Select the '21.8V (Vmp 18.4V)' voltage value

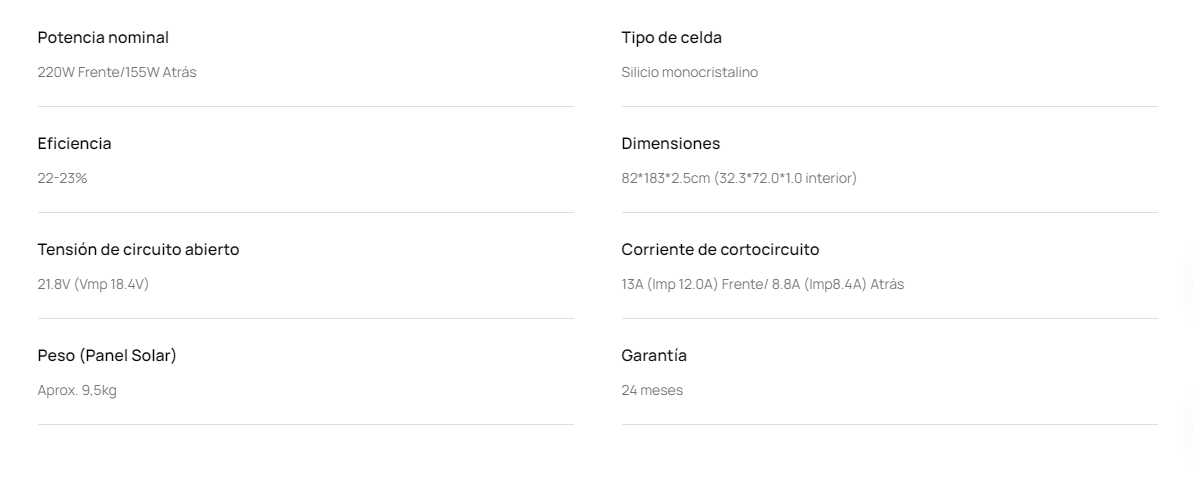click(x=93, y=284)
